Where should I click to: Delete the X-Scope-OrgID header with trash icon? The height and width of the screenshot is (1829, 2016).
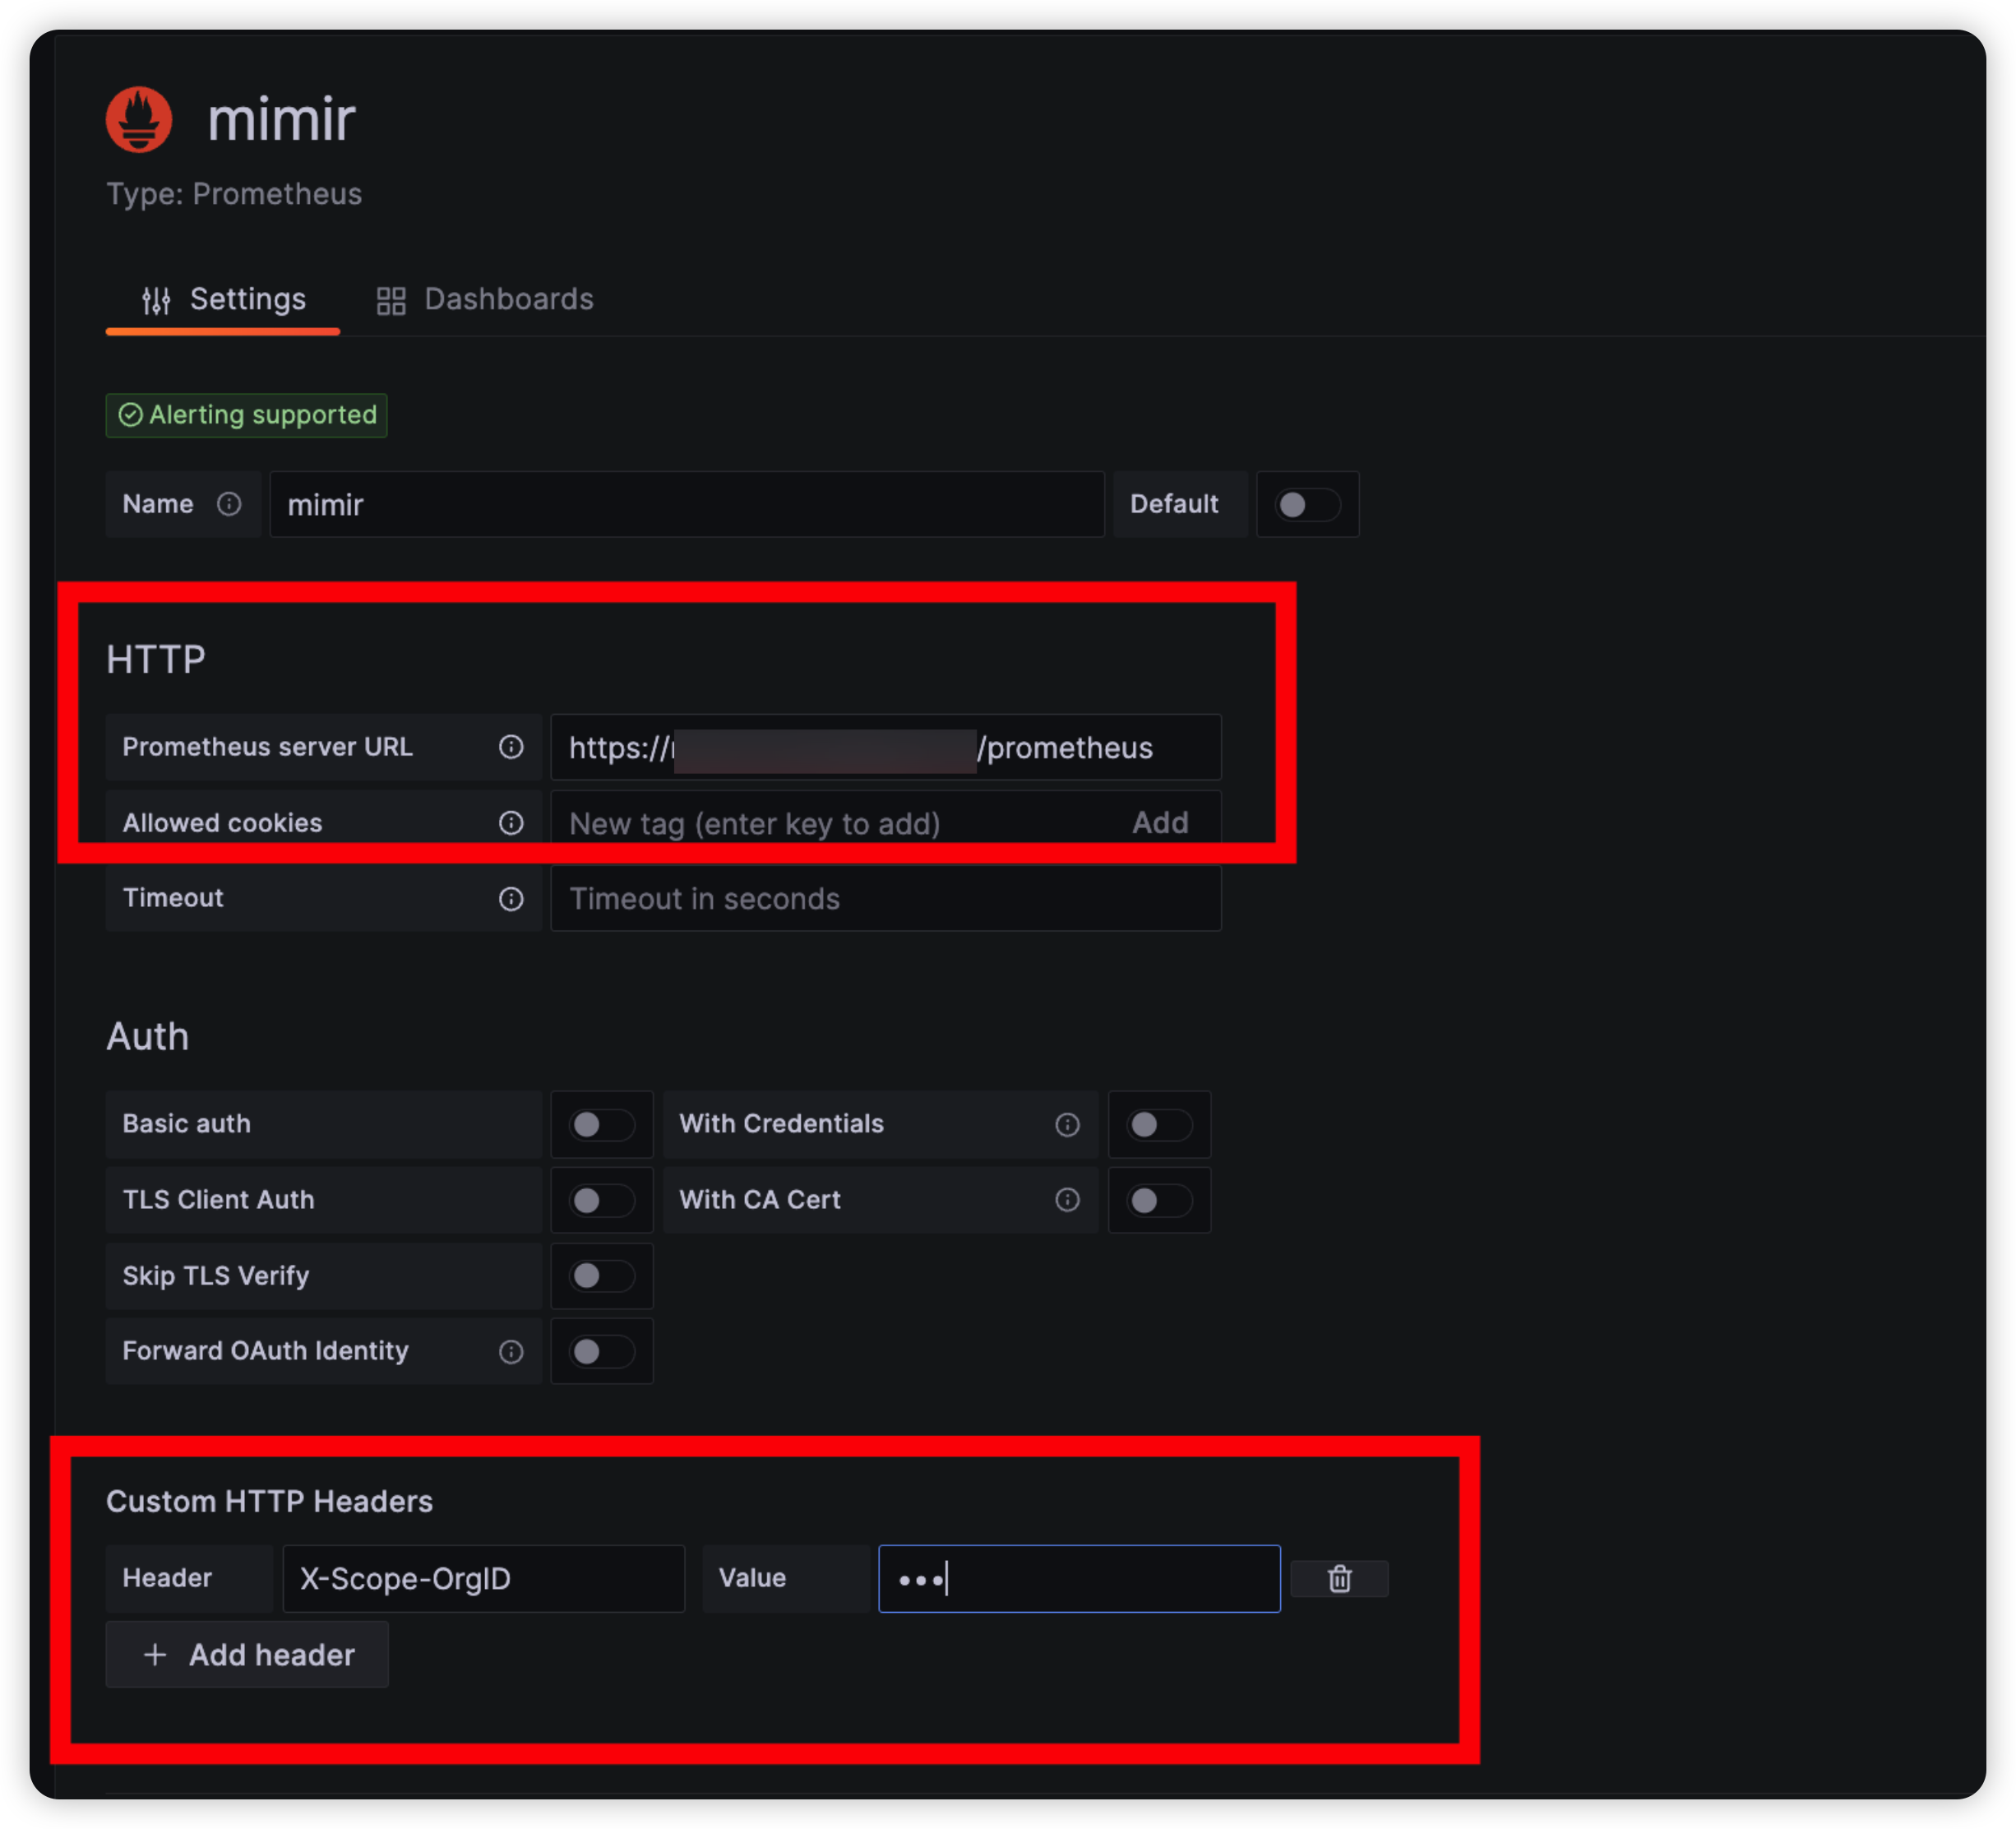(1339, 1578)
